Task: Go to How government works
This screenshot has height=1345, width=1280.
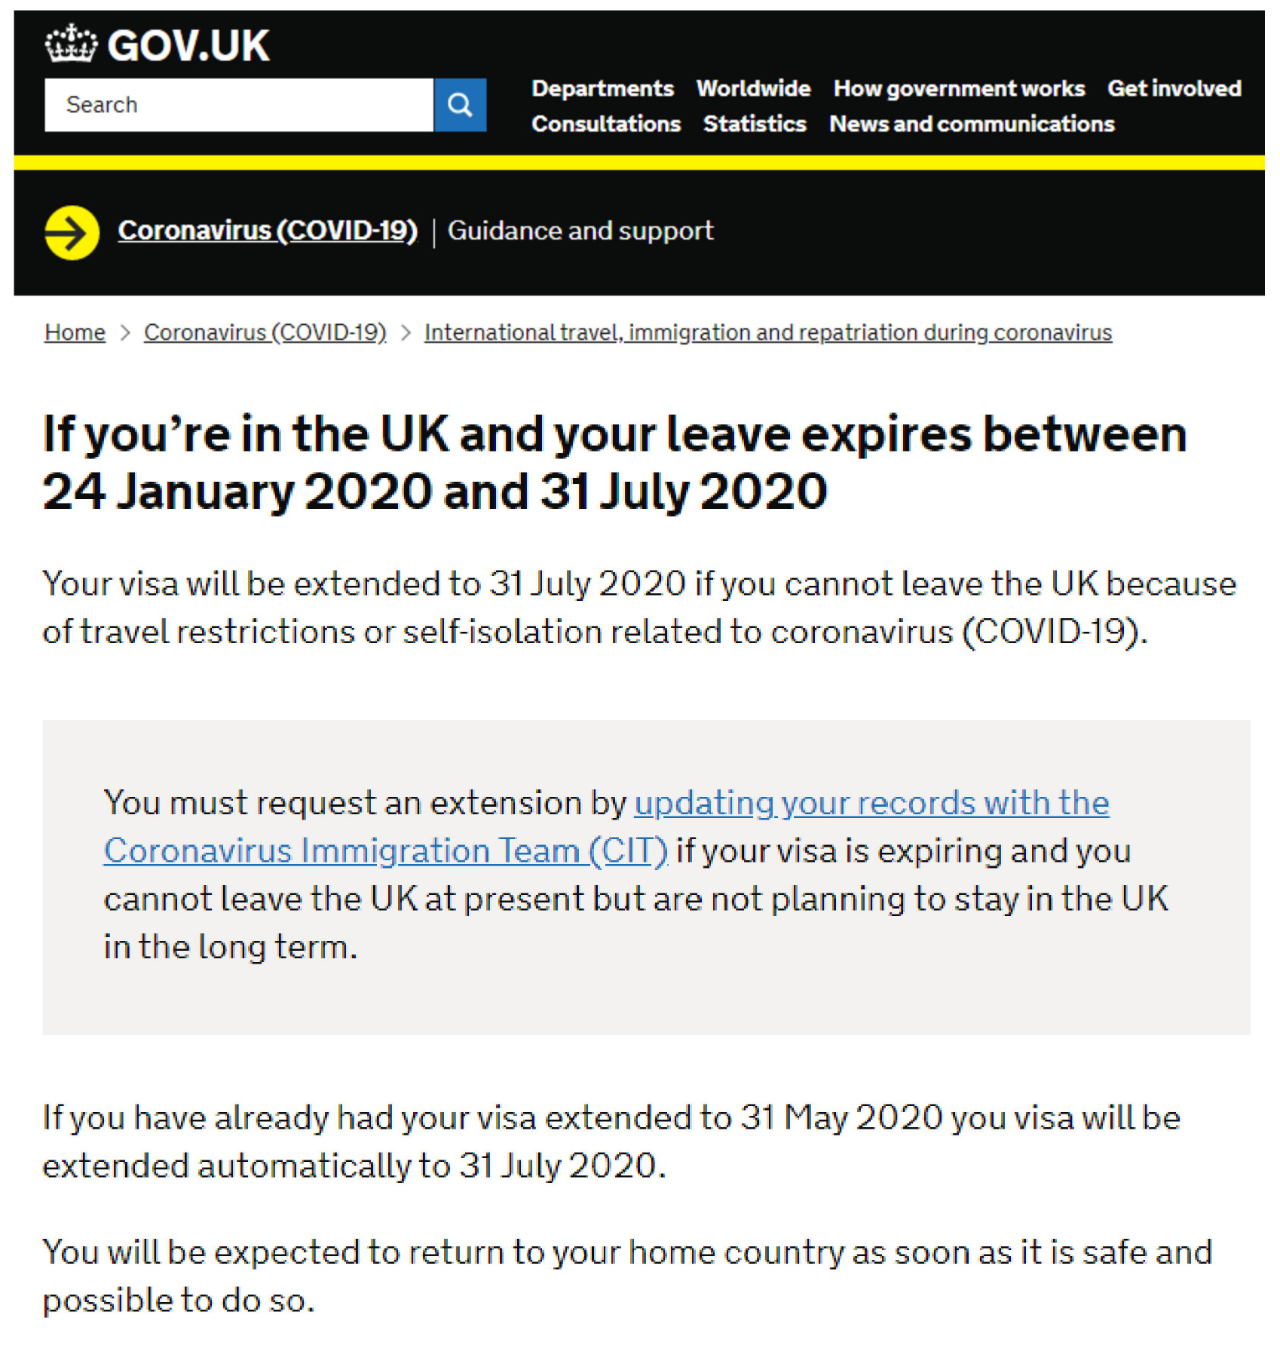Action: pos(958,89)
